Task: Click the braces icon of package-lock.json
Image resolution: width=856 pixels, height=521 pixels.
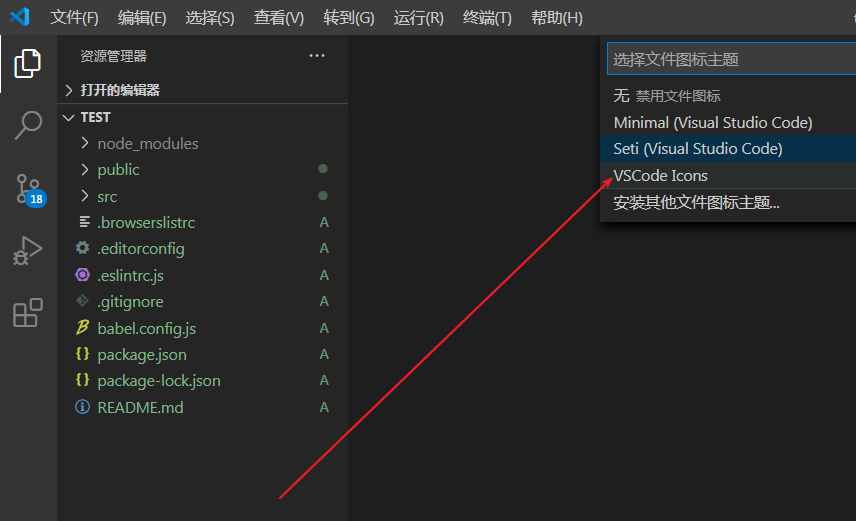Action: tap(82, 380)
